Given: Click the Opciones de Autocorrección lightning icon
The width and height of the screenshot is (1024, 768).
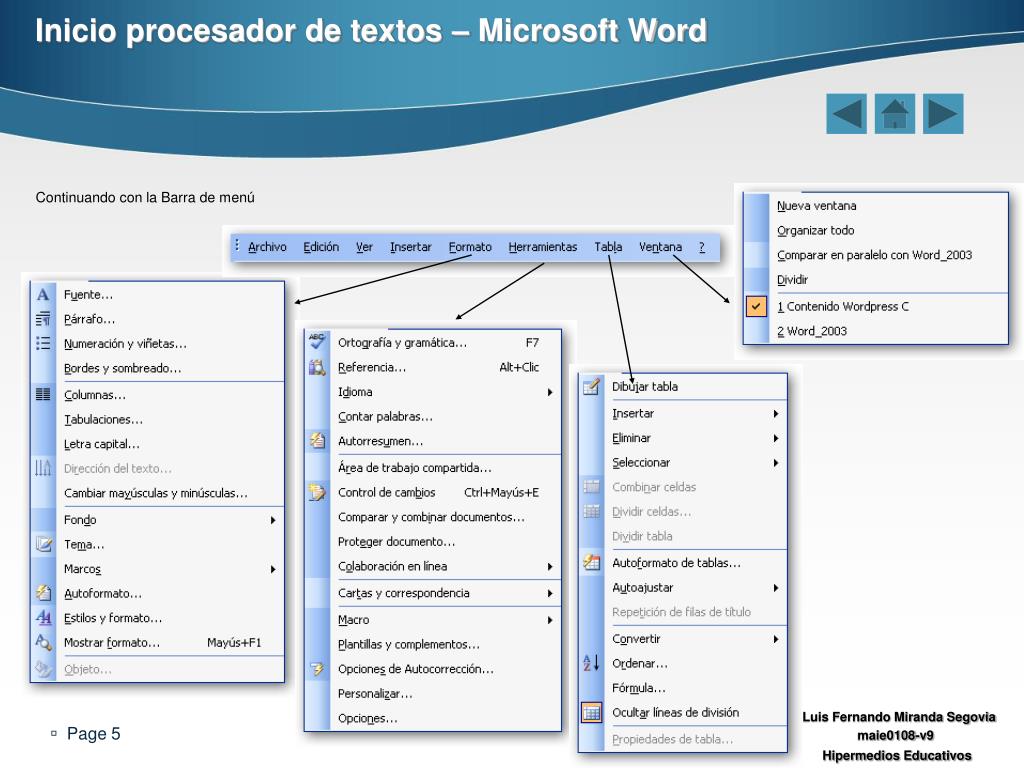Looking at the screenshot, I should tap(317, 669).
